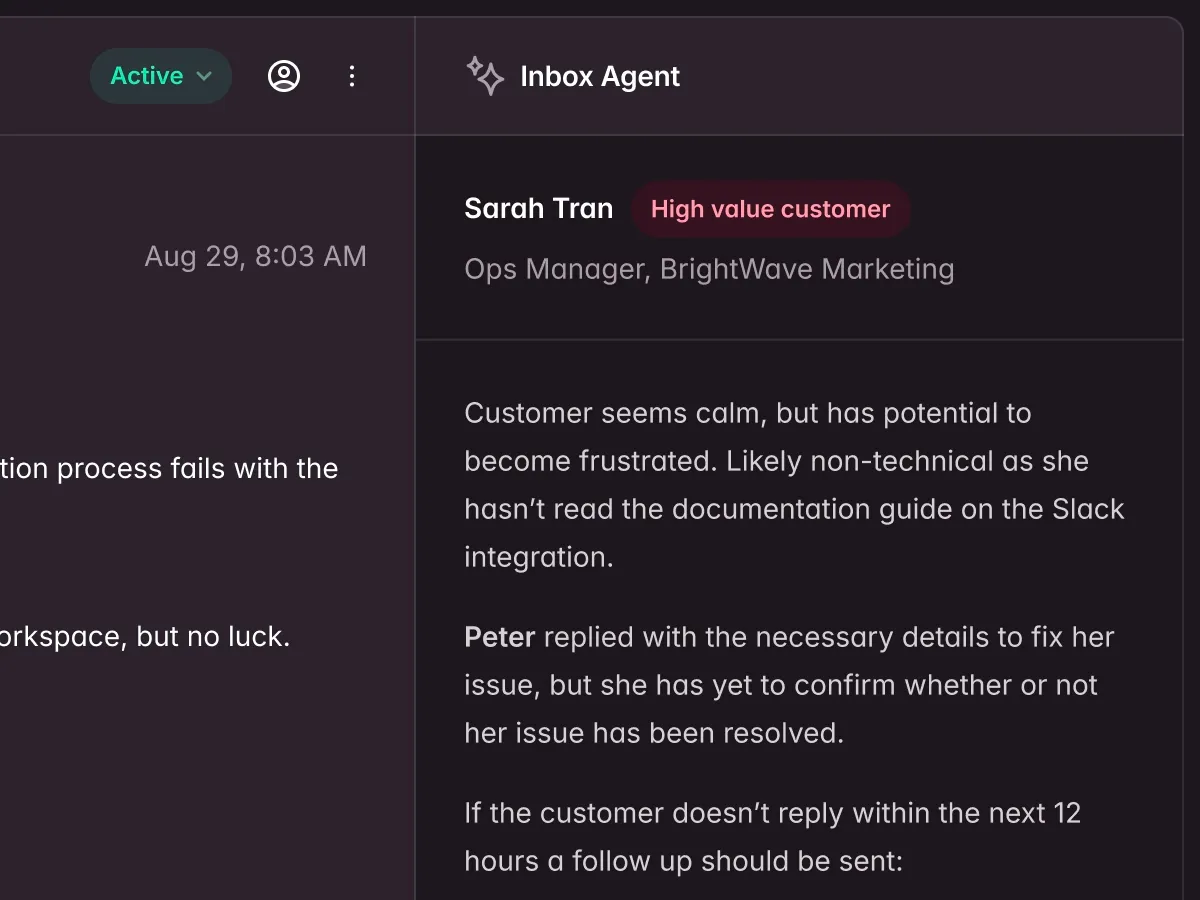This screenshot has width=1200, height=900.
Task: Click the user profile circle icon
Action: coord(284,76)
